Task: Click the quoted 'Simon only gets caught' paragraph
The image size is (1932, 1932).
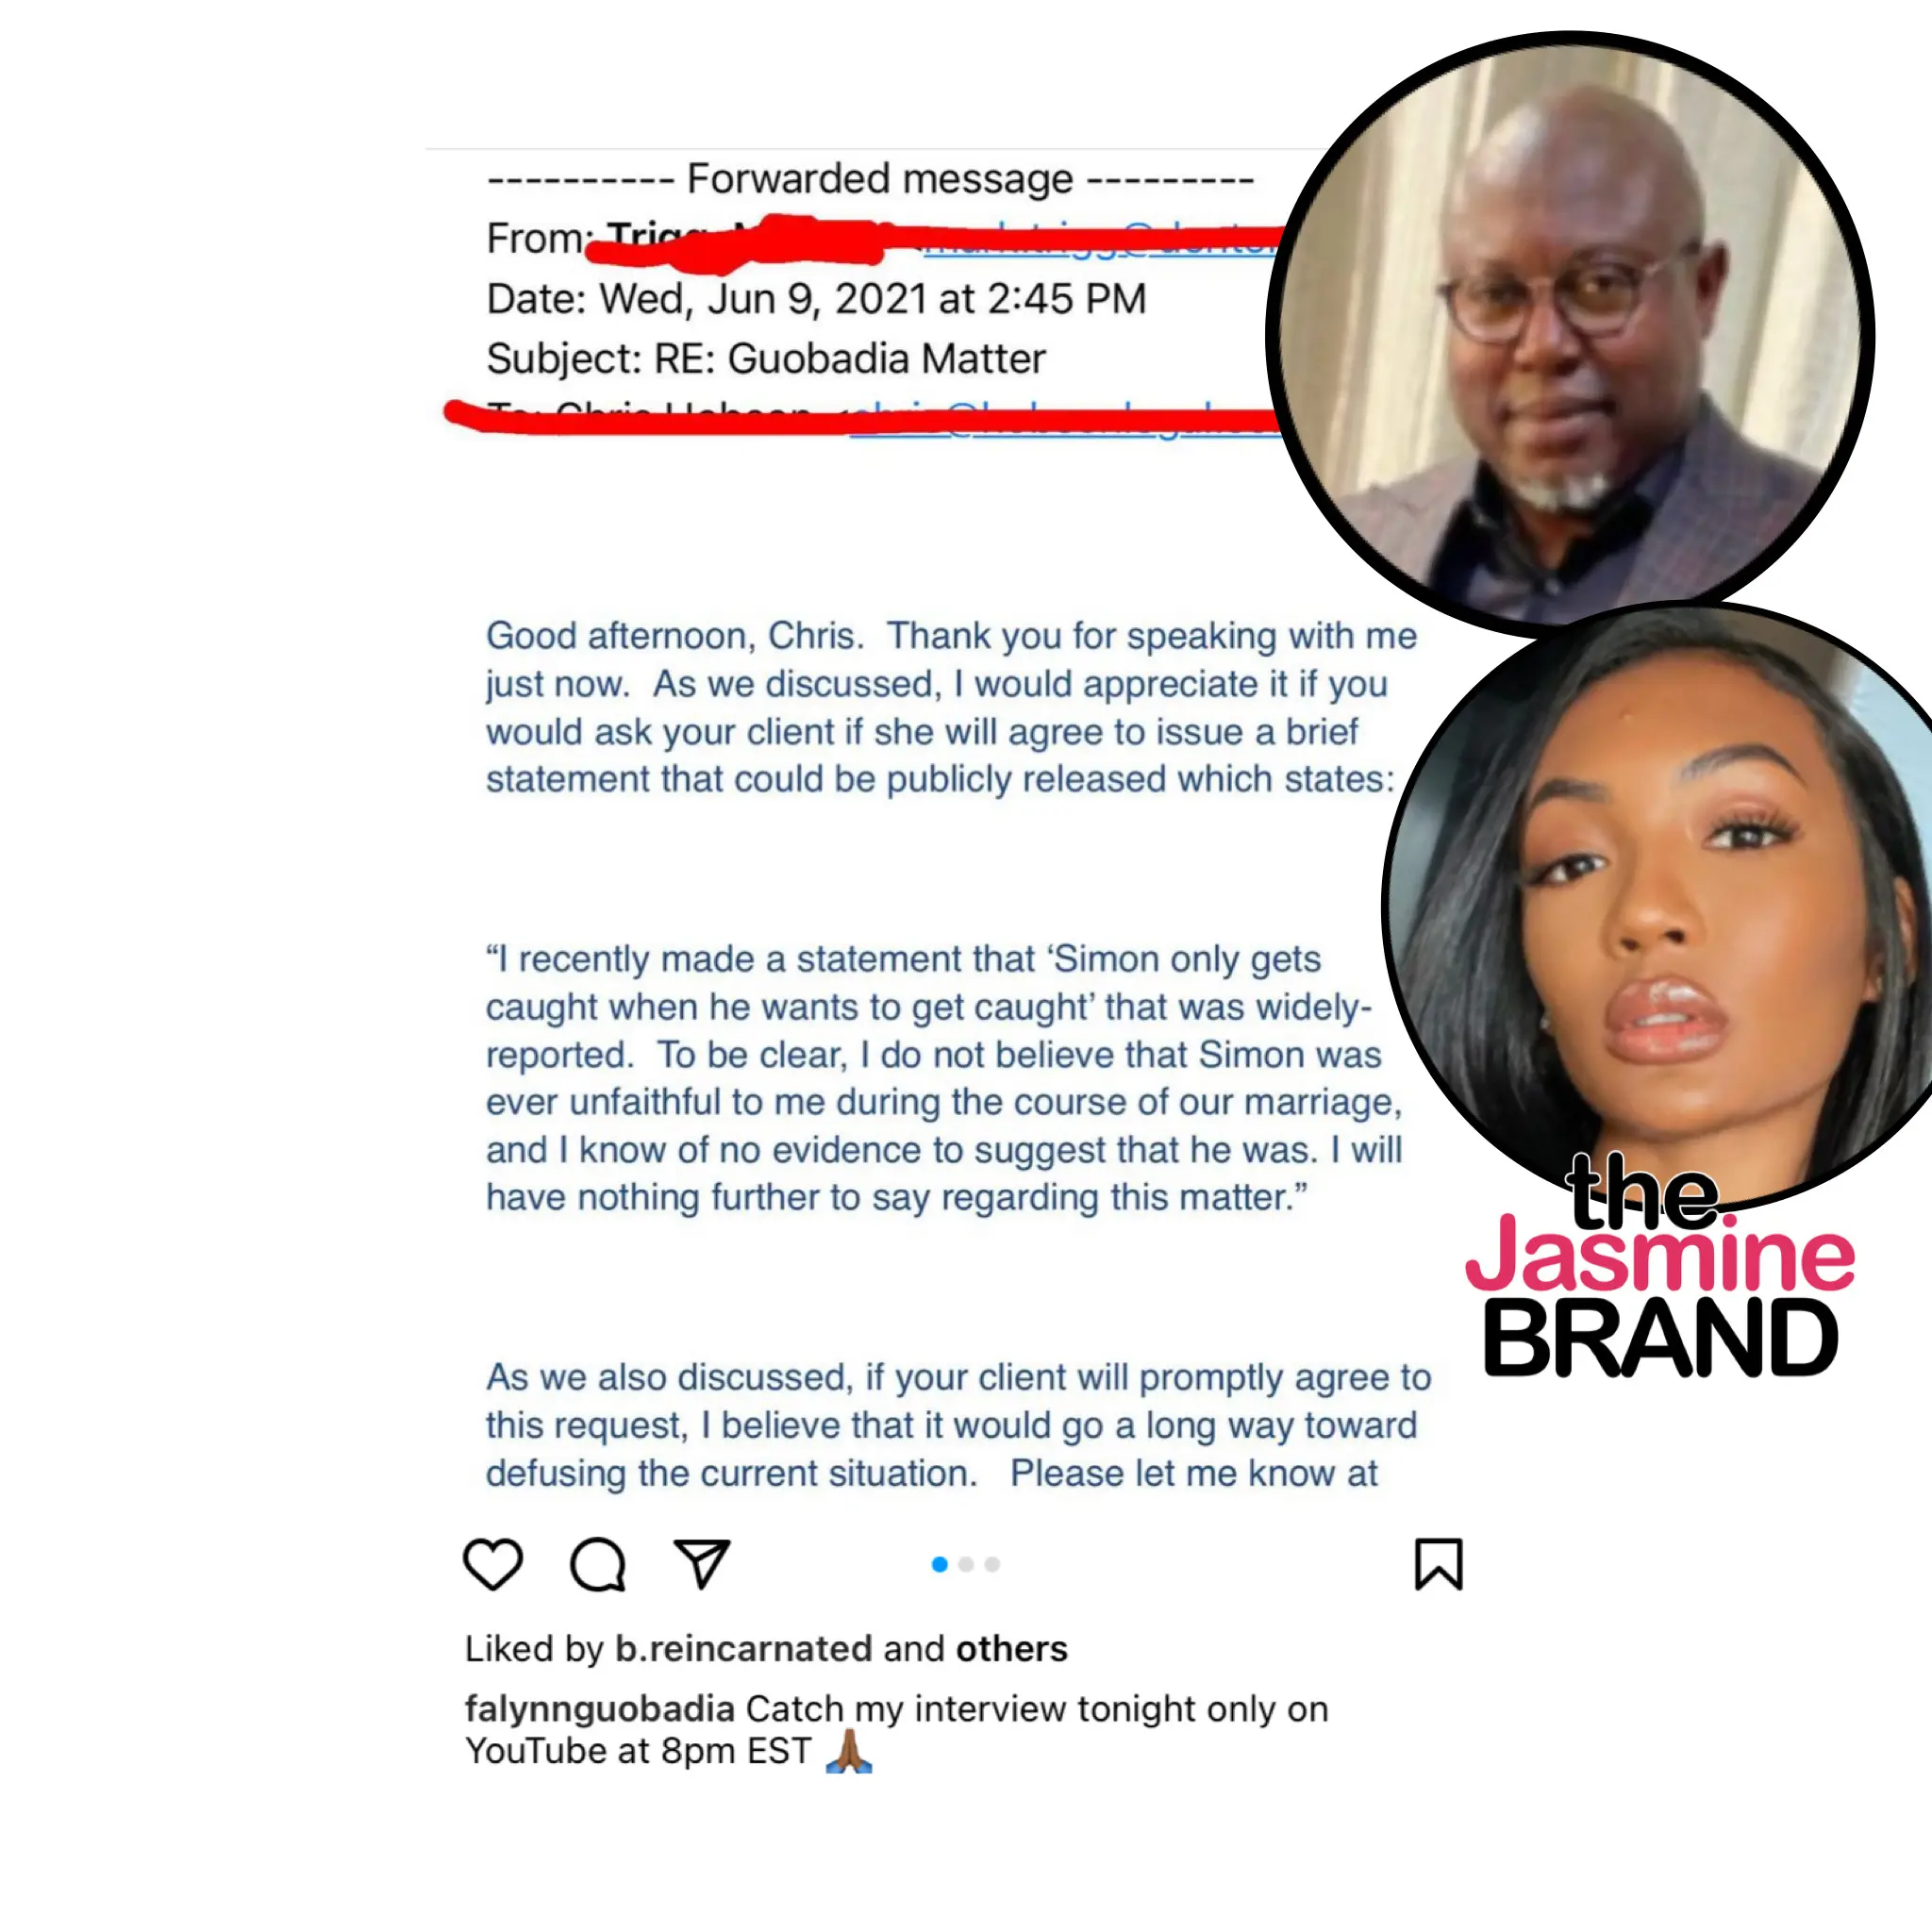Action: pos(944,1078)
